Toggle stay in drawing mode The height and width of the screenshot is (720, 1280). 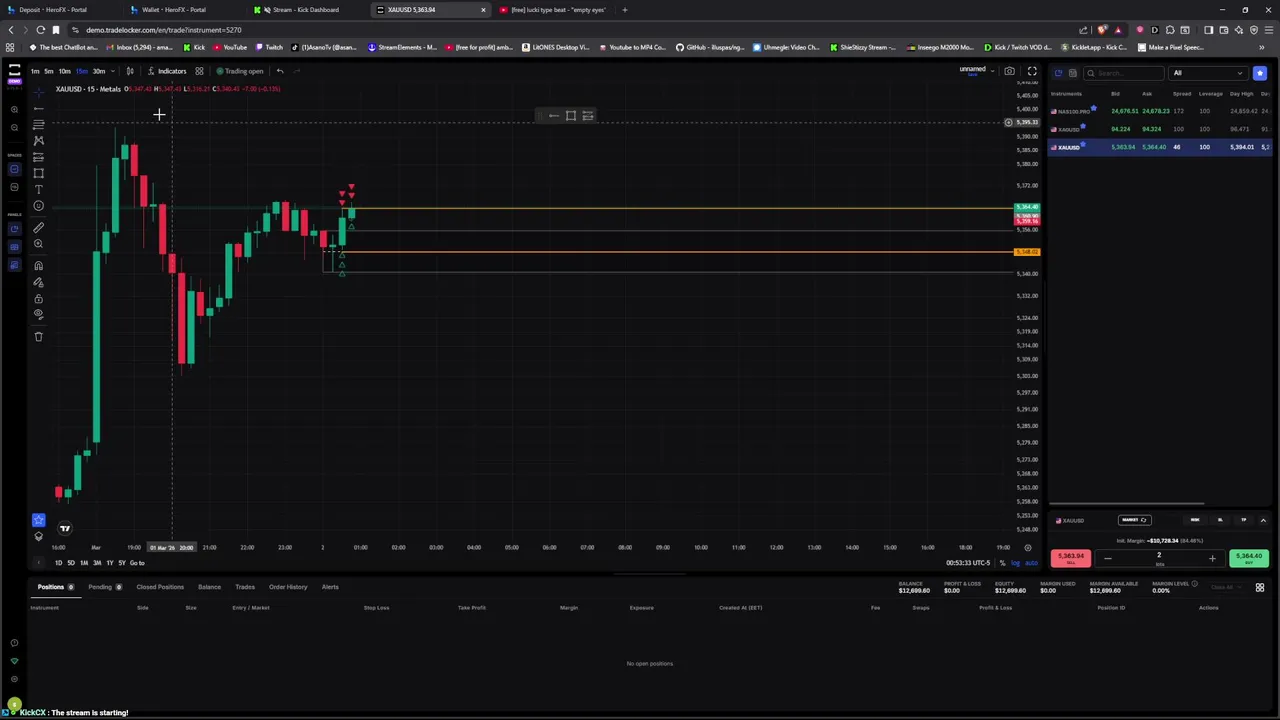[x=39, y=282]
